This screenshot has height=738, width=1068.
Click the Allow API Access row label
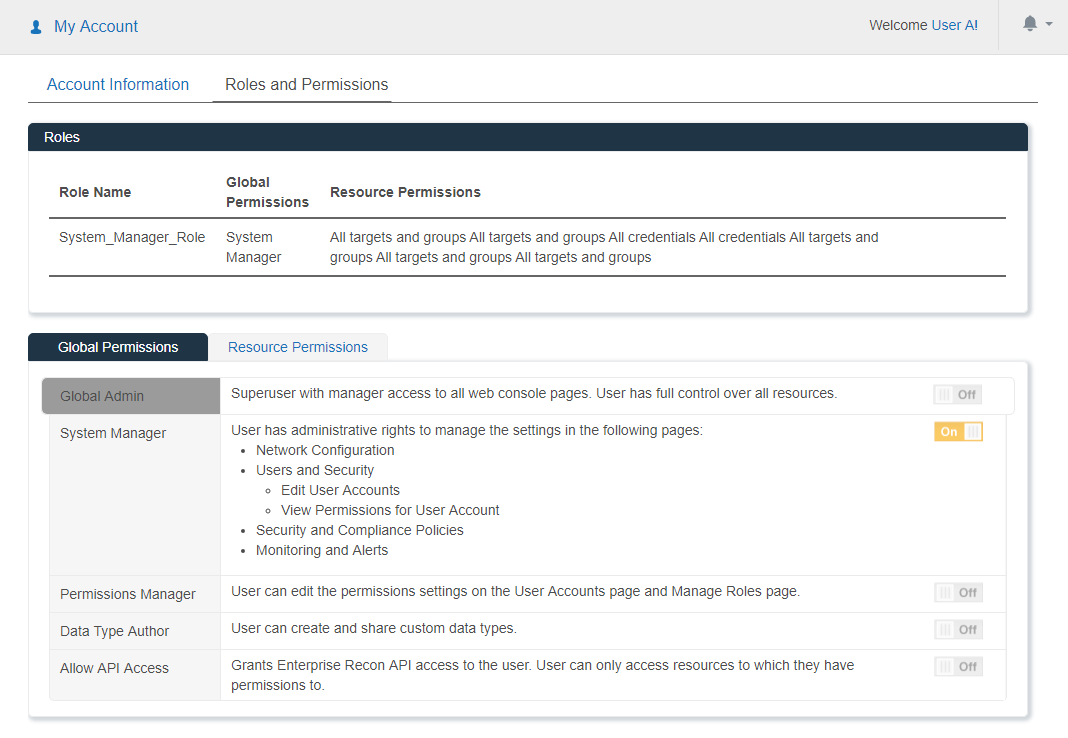pyautogui.click(x=114, y=668)
